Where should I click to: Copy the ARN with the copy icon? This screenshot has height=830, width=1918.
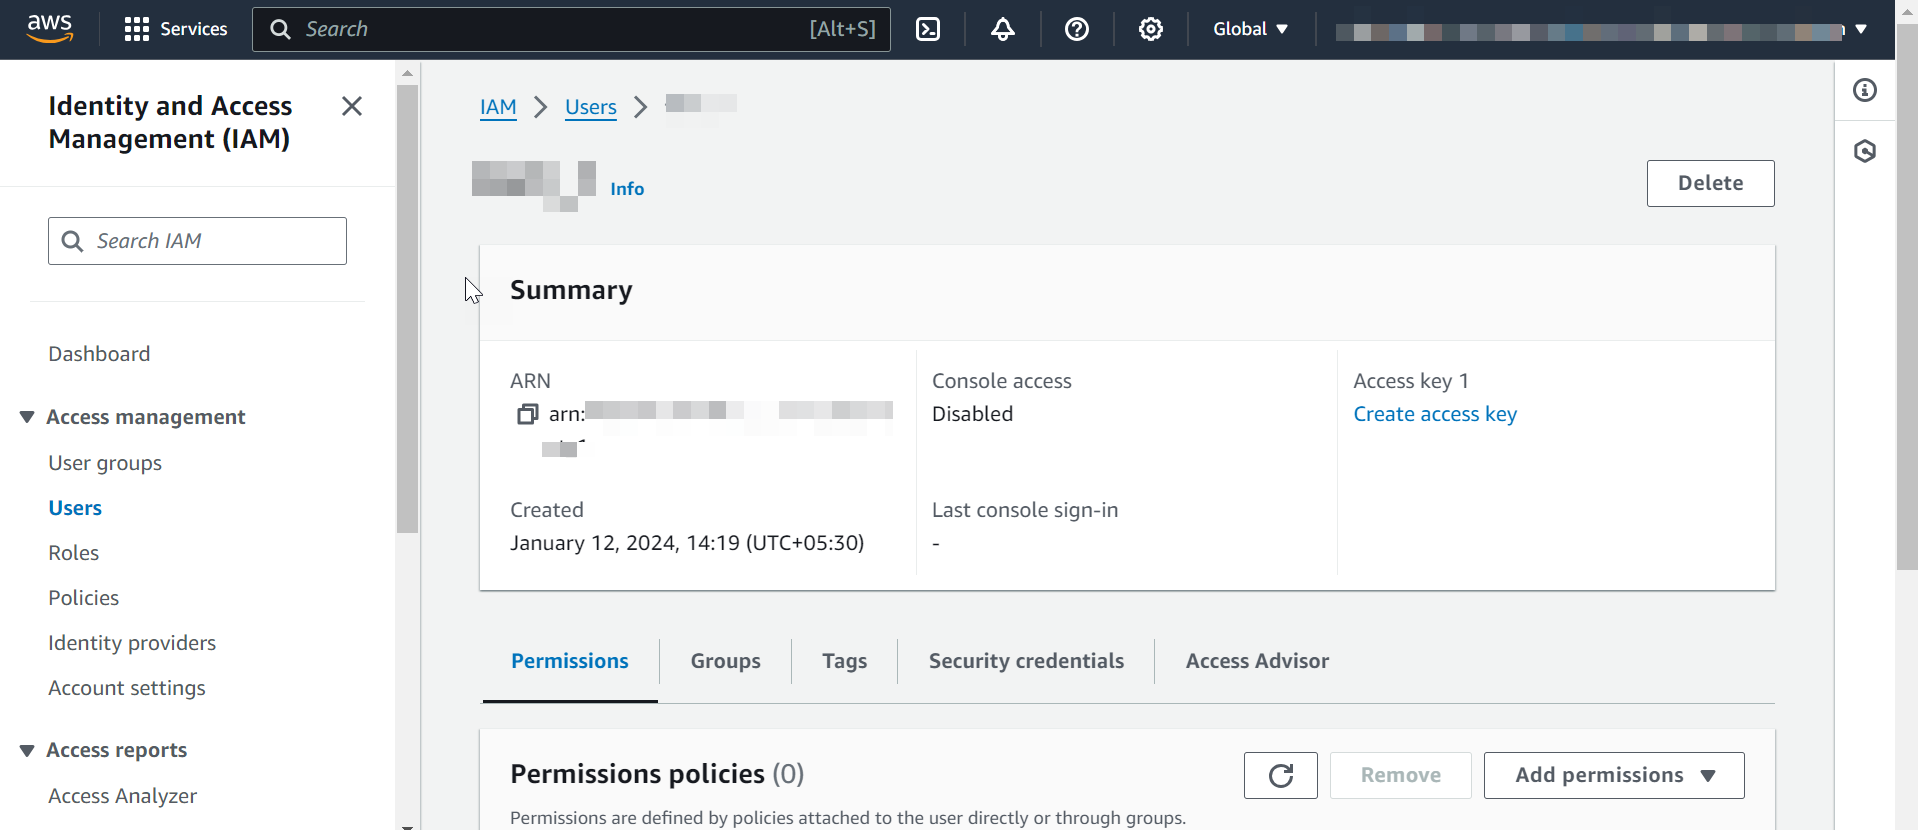527,414
